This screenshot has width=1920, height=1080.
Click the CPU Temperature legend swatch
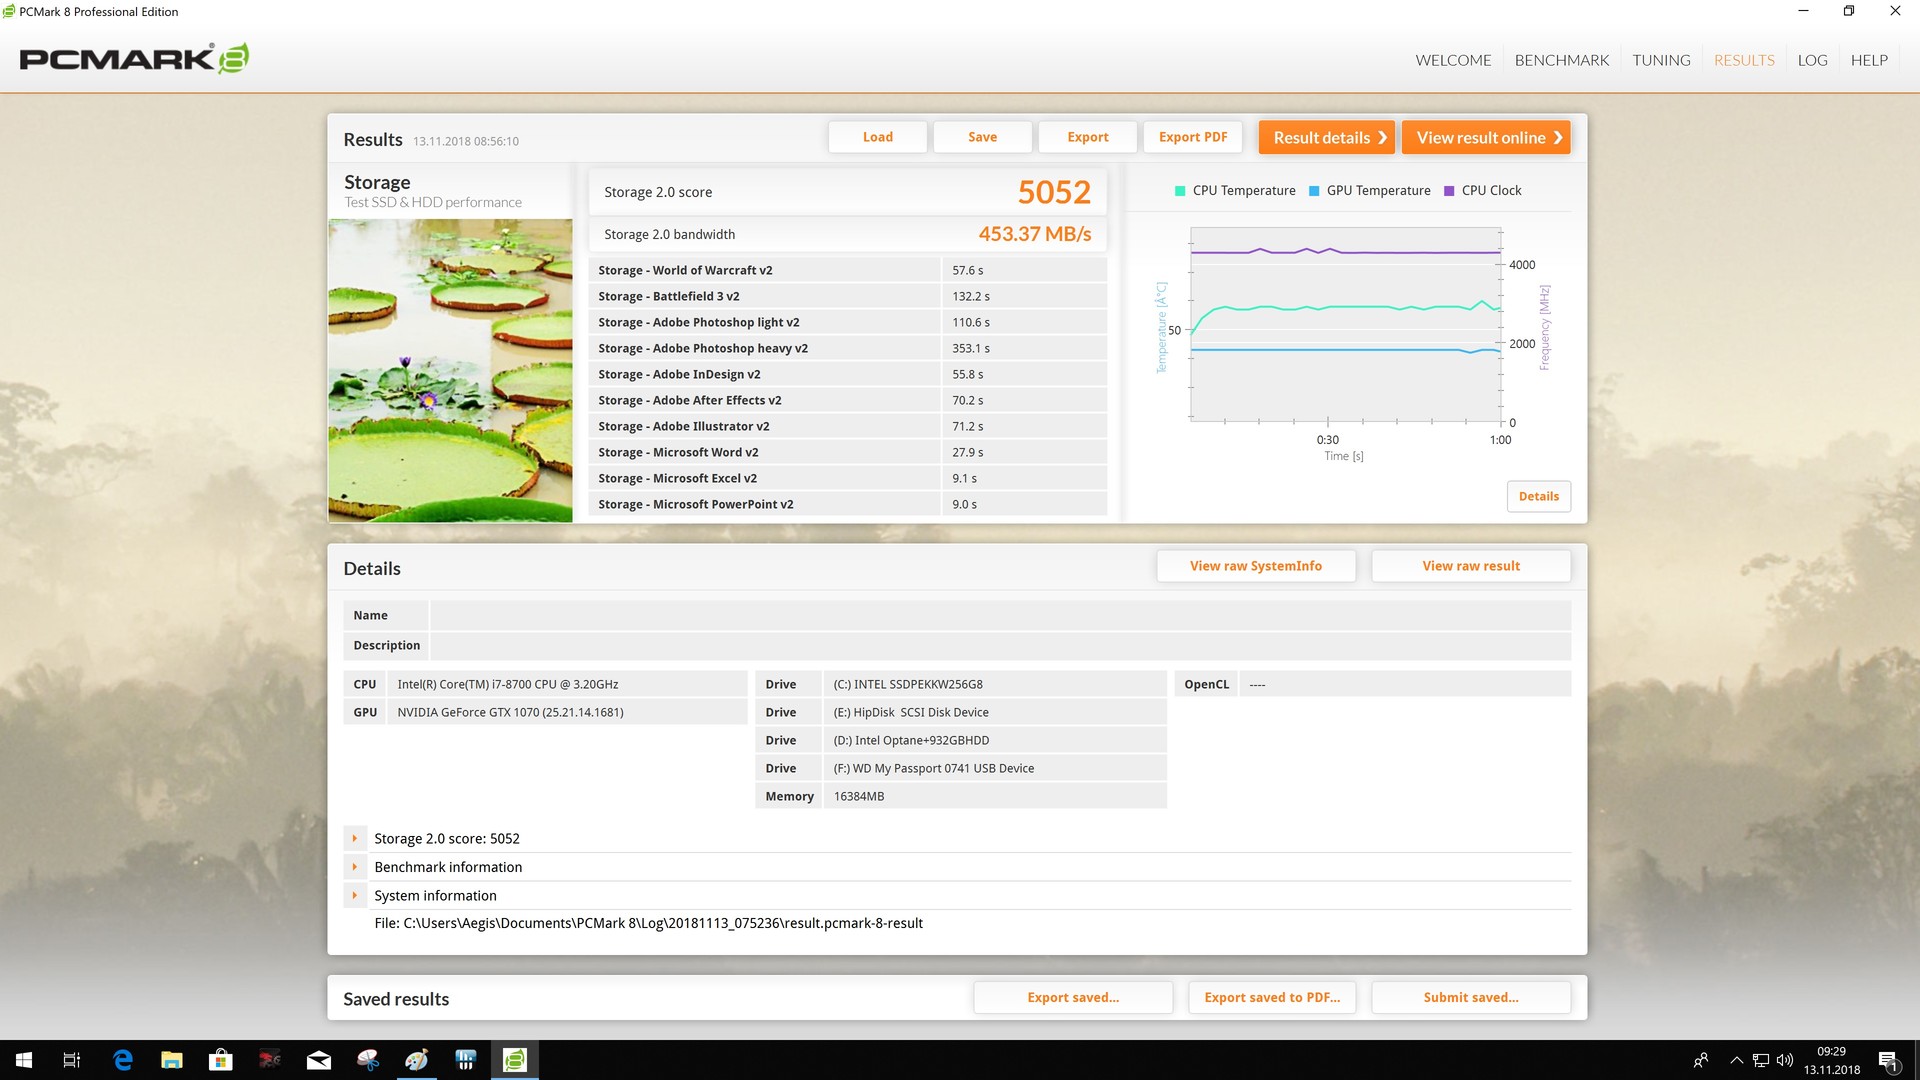coord(1180,191)
